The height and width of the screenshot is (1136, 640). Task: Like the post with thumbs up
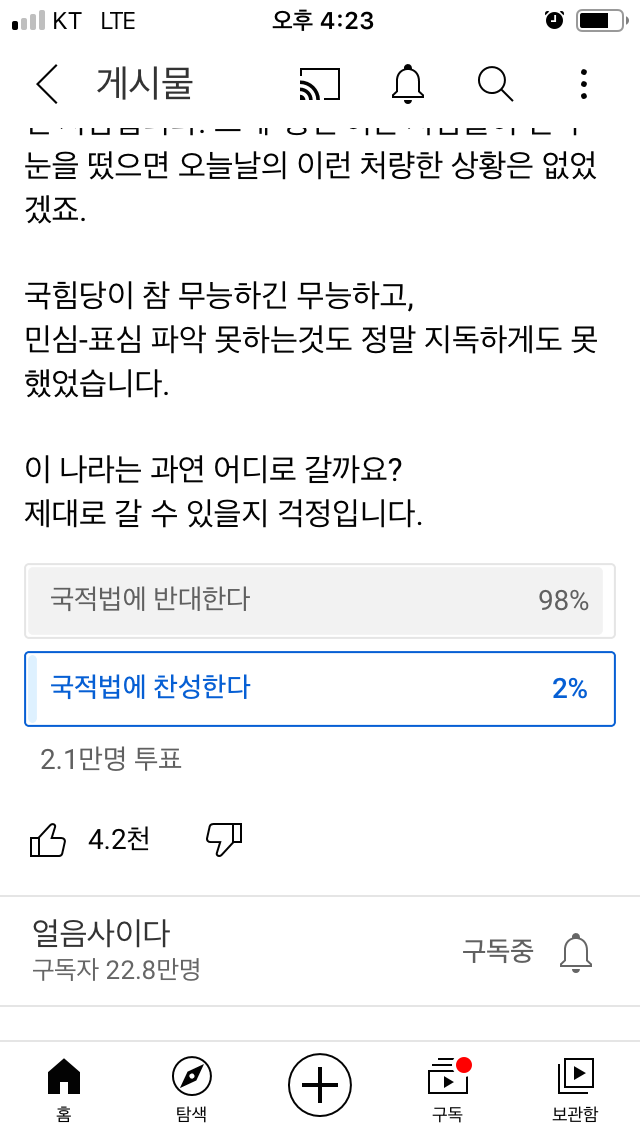click(x=48, y=840)
